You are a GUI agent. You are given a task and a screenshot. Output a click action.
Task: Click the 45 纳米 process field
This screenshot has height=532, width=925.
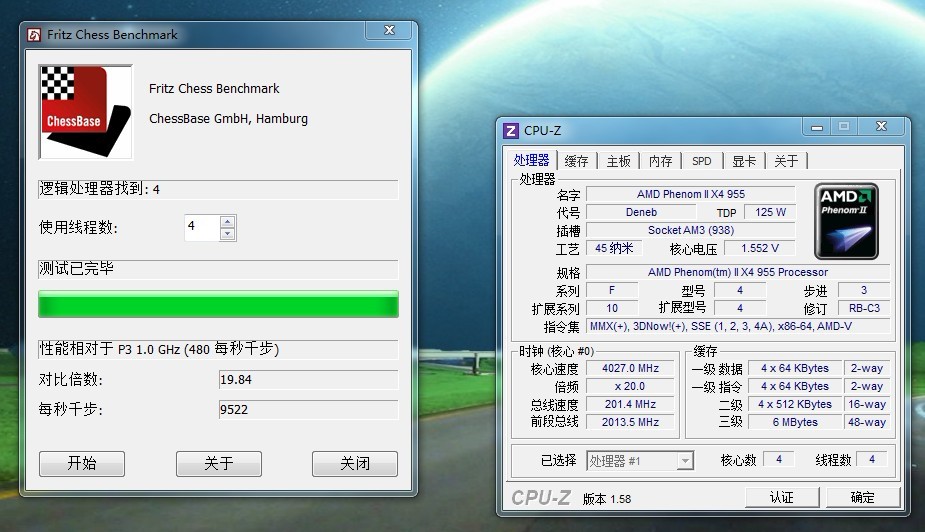[614, 248]
